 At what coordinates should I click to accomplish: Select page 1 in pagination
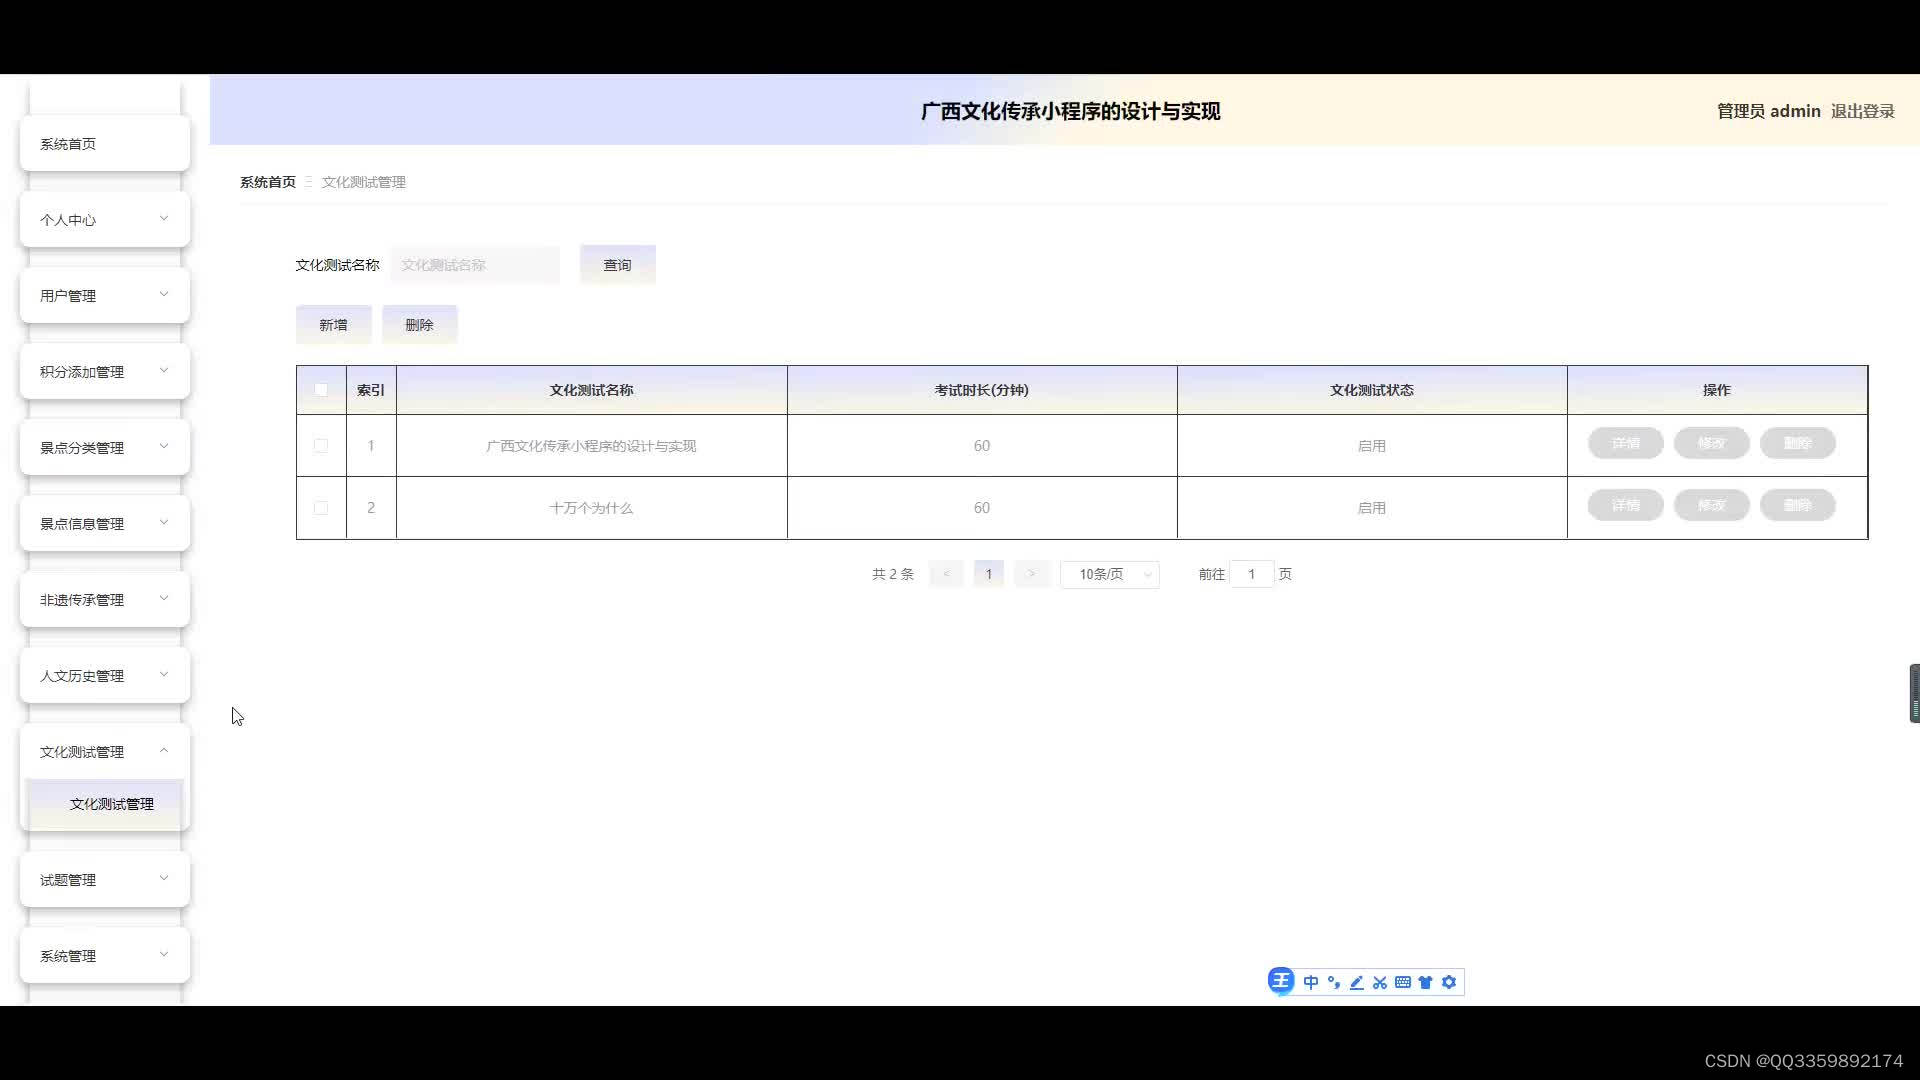989,574
